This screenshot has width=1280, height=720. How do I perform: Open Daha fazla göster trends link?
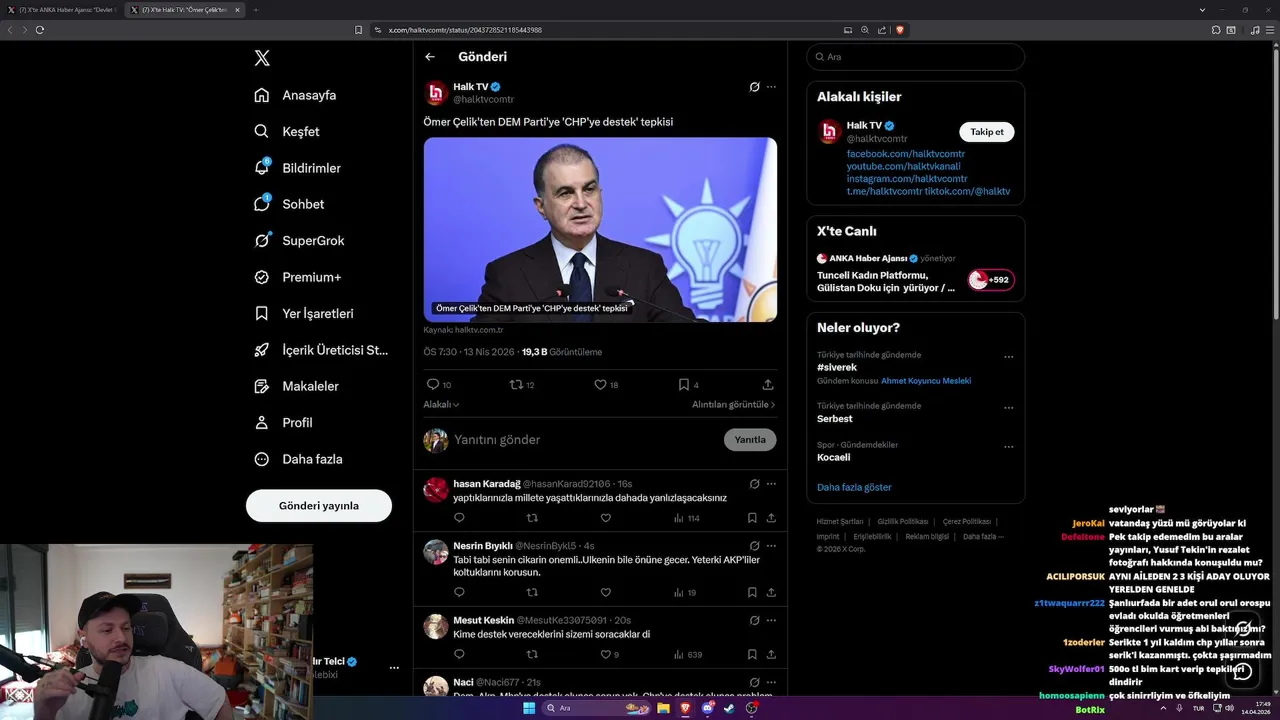tap(854, 487)
